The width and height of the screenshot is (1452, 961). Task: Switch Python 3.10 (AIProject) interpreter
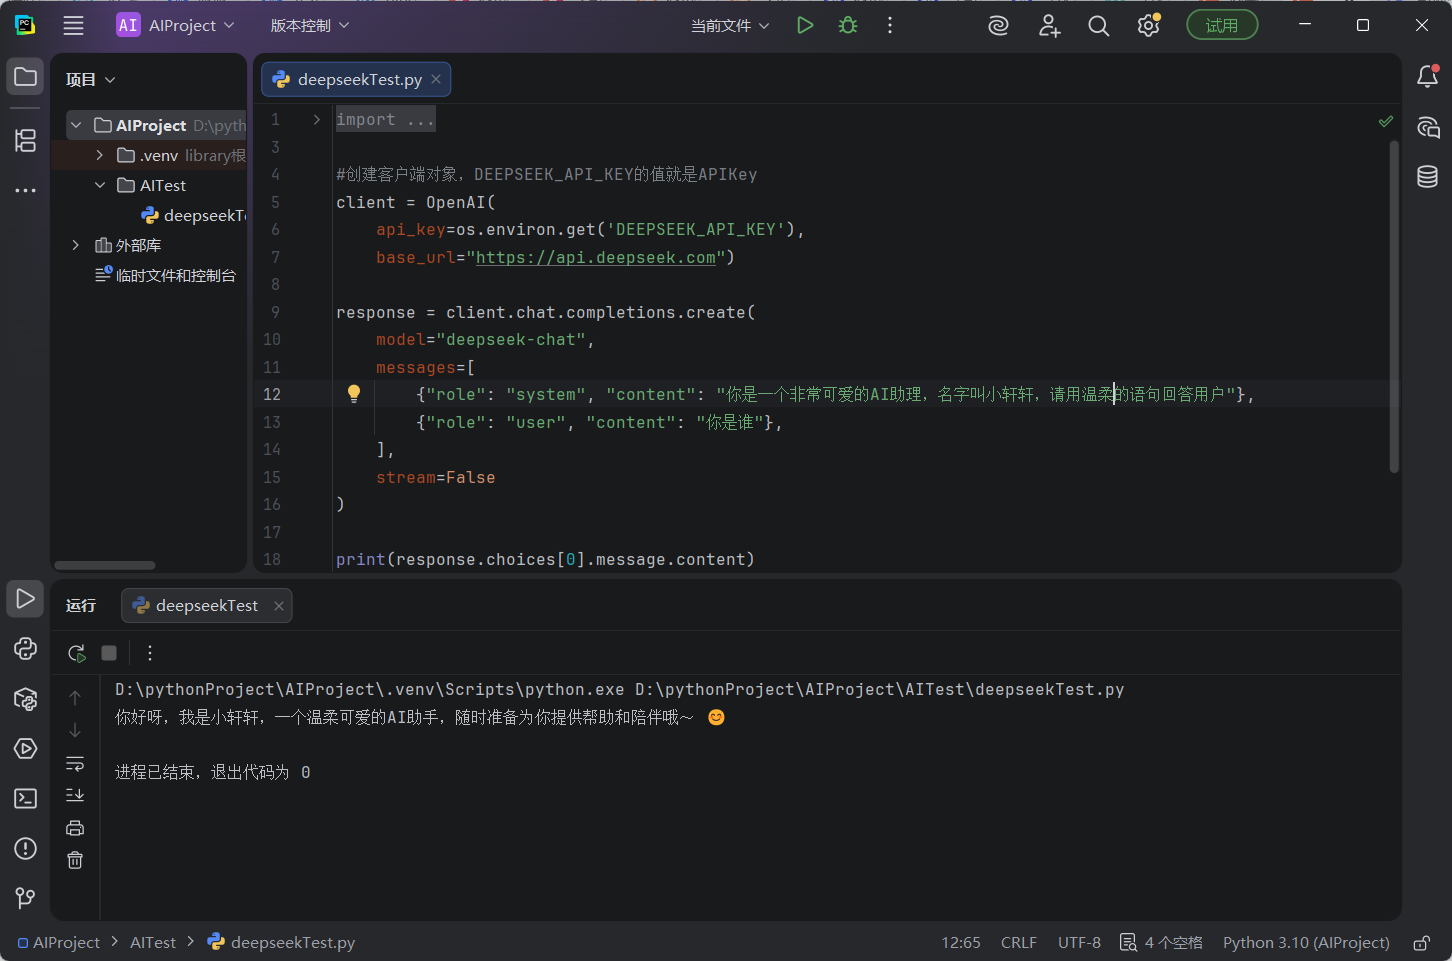pos(1306,943)
